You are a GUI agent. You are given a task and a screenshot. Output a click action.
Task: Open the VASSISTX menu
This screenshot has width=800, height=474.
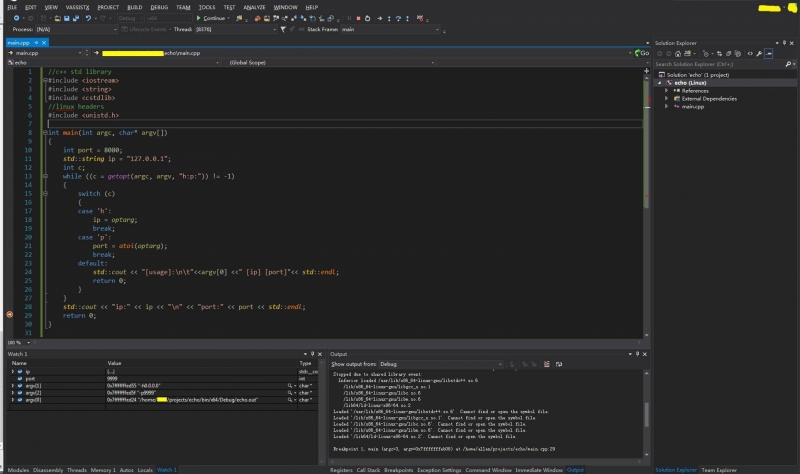pos(78,7)
